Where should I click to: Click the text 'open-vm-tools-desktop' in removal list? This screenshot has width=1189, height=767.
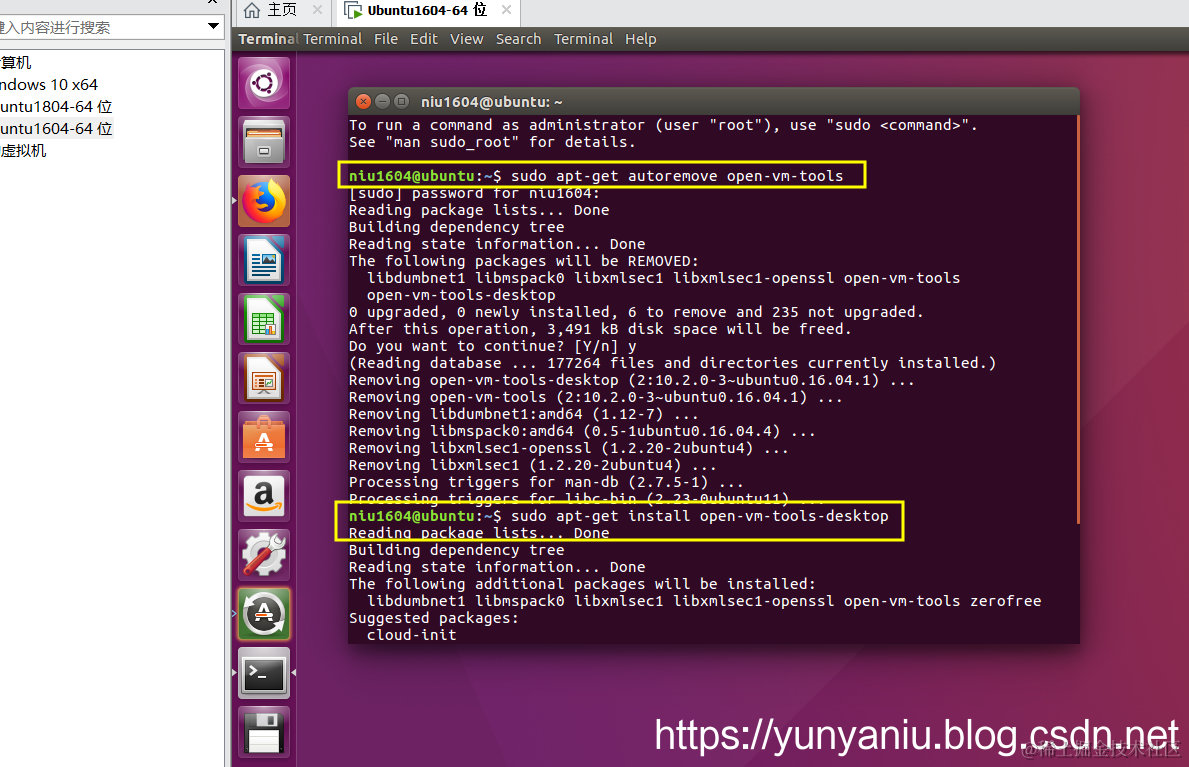tap(461, 295)
